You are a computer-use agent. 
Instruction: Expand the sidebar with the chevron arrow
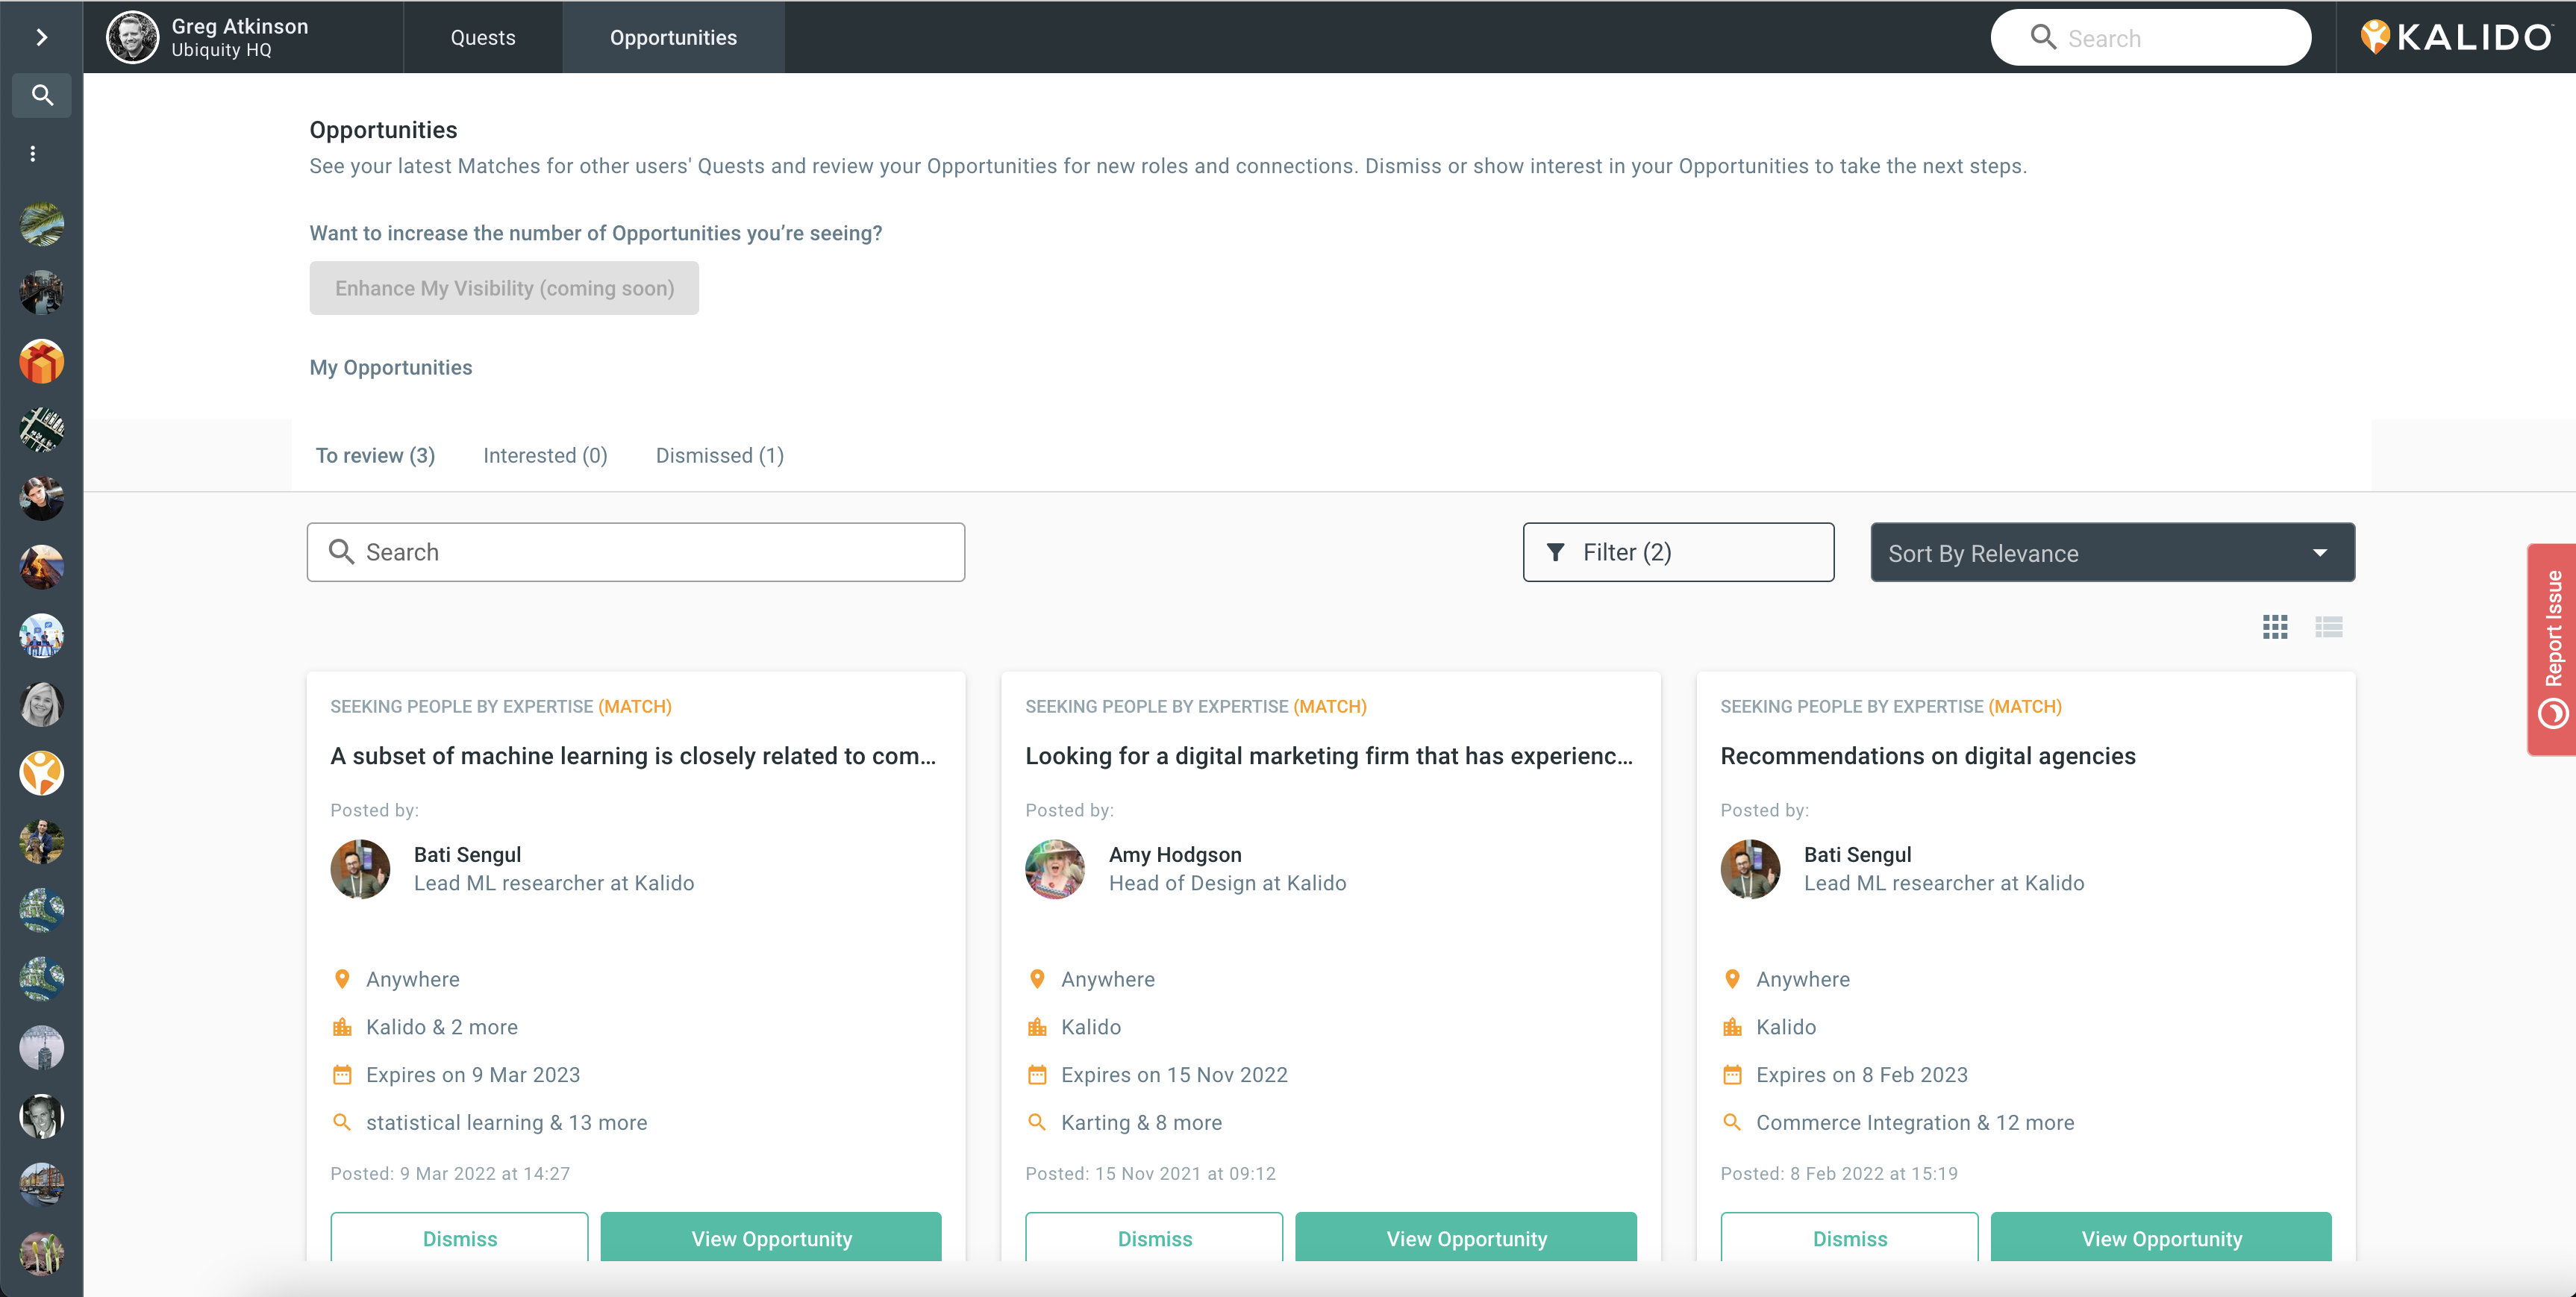pyautogui.click(x=41, y=37)
